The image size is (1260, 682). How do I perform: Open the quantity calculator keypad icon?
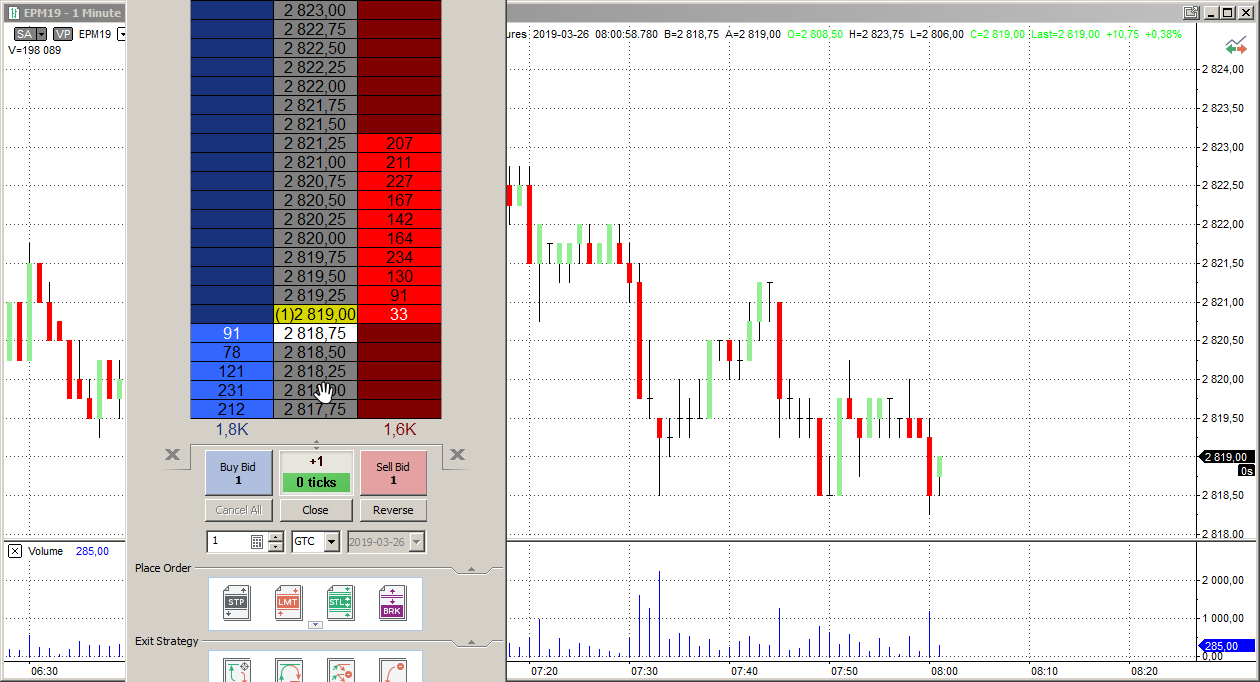click(x=257, y=541)
